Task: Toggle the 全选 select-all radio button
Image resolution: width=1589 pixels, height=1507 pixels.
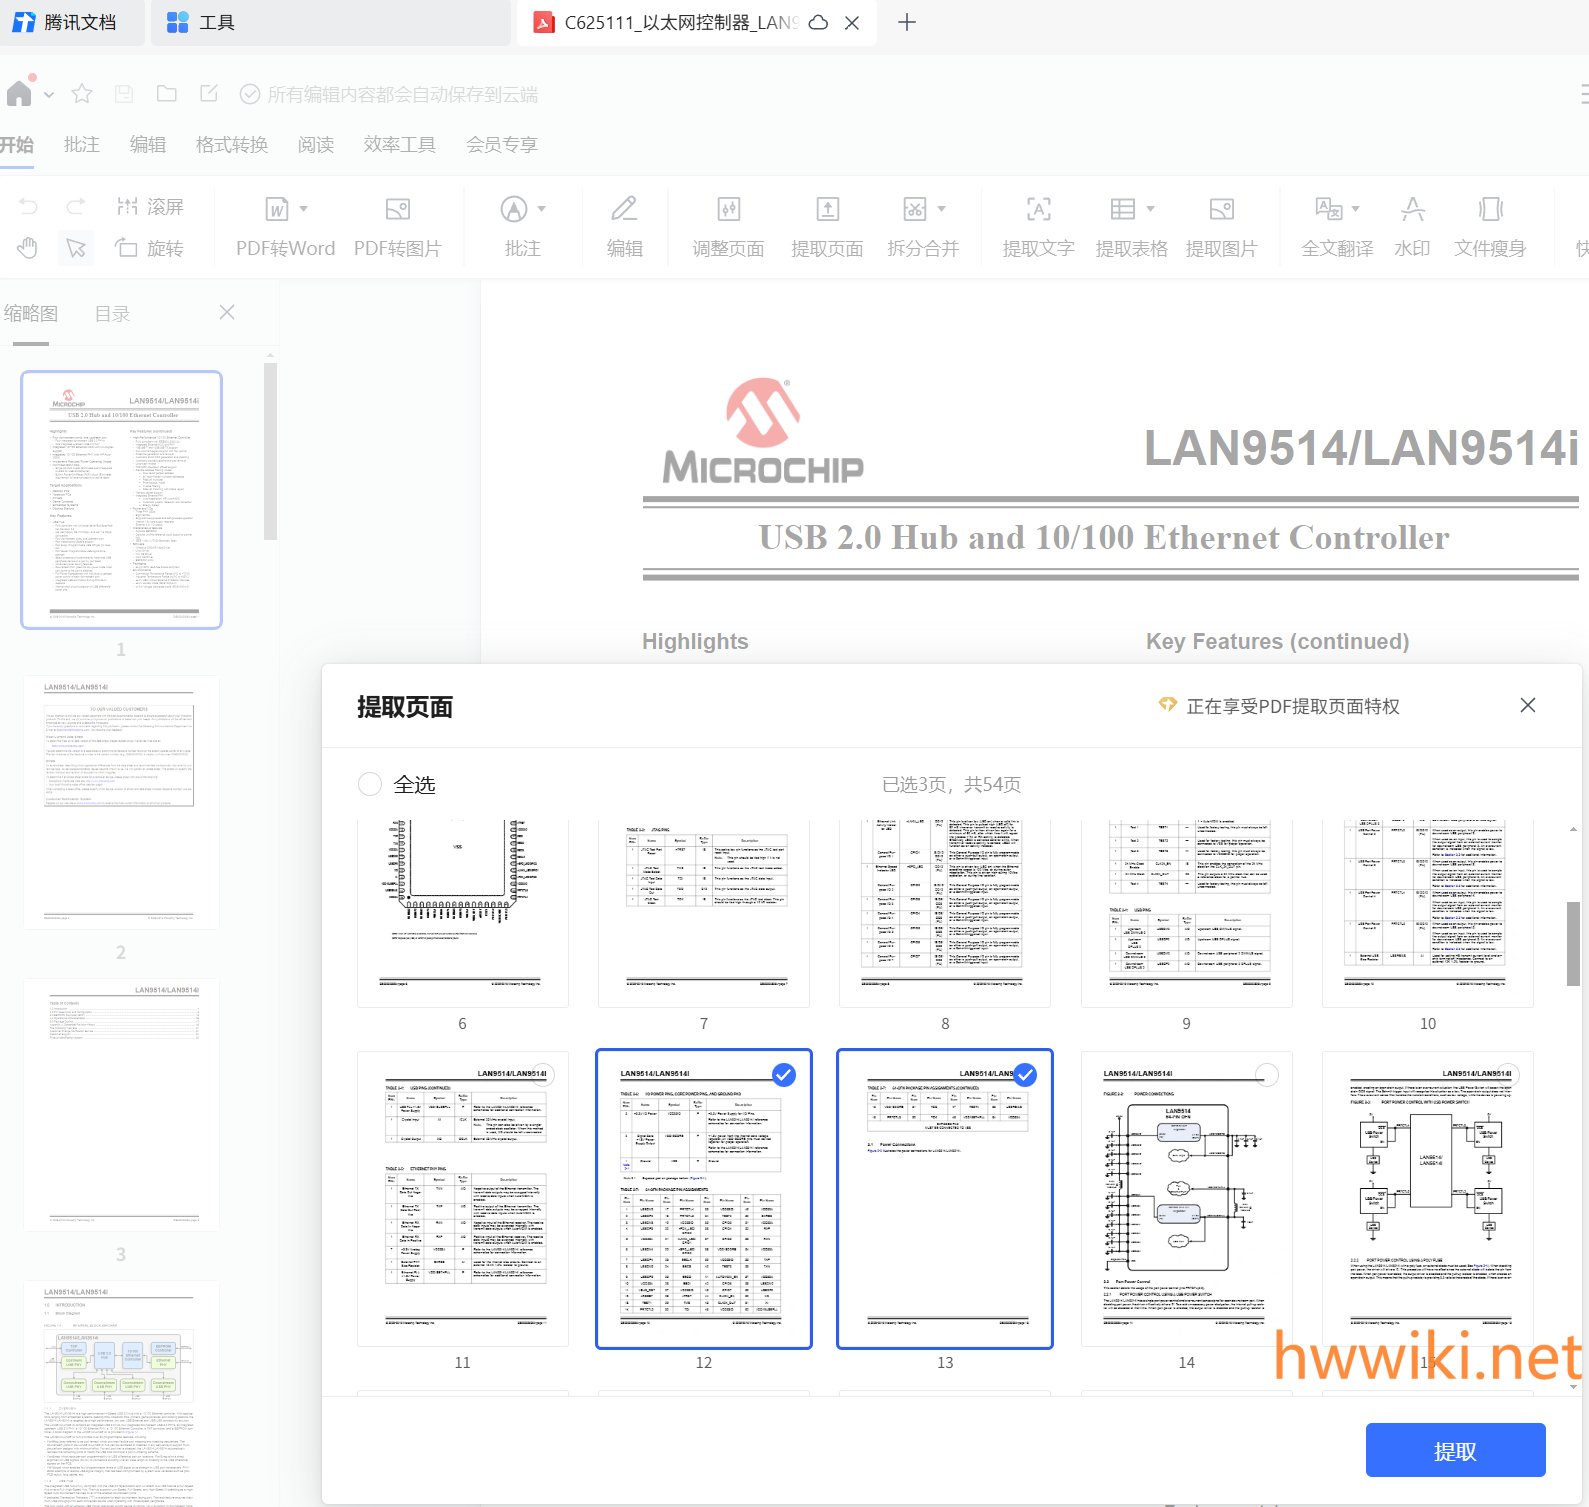Action: click(x=370, y=784)
